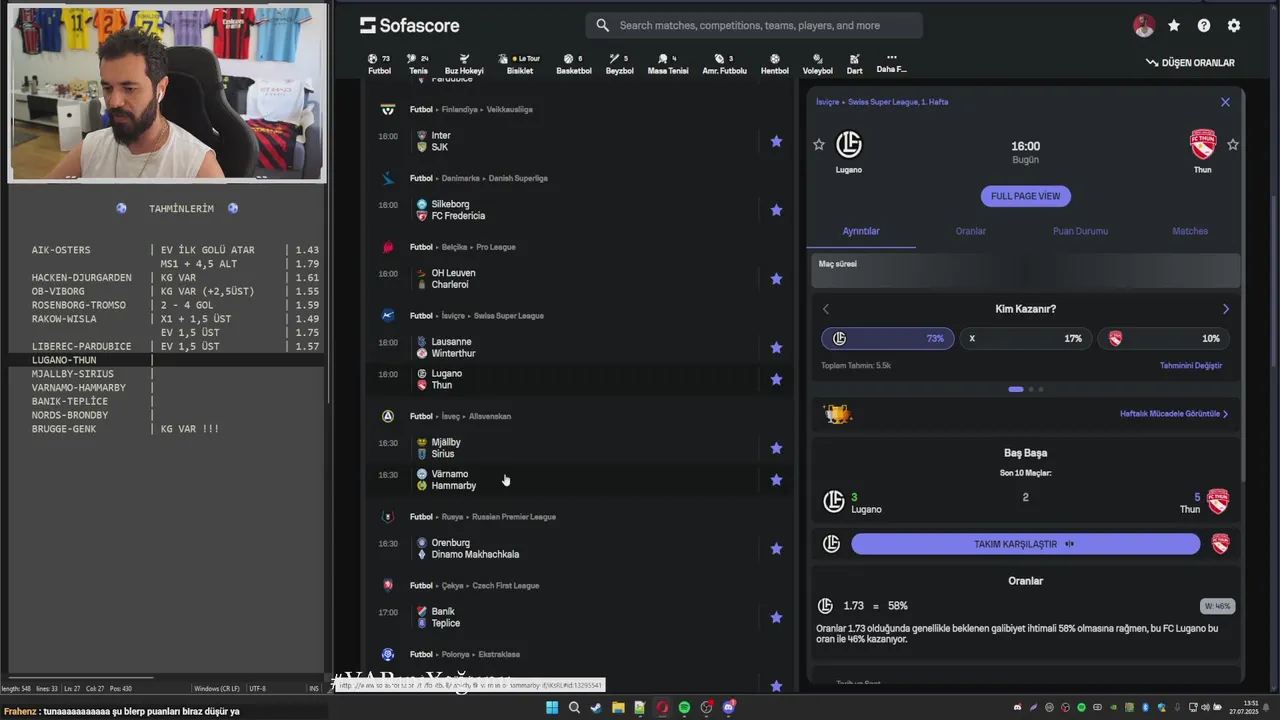Toggle favorite star for Lugano vs Thun row
The image size is (1280, 720).
pyautogui.click(x=776, y=380)
